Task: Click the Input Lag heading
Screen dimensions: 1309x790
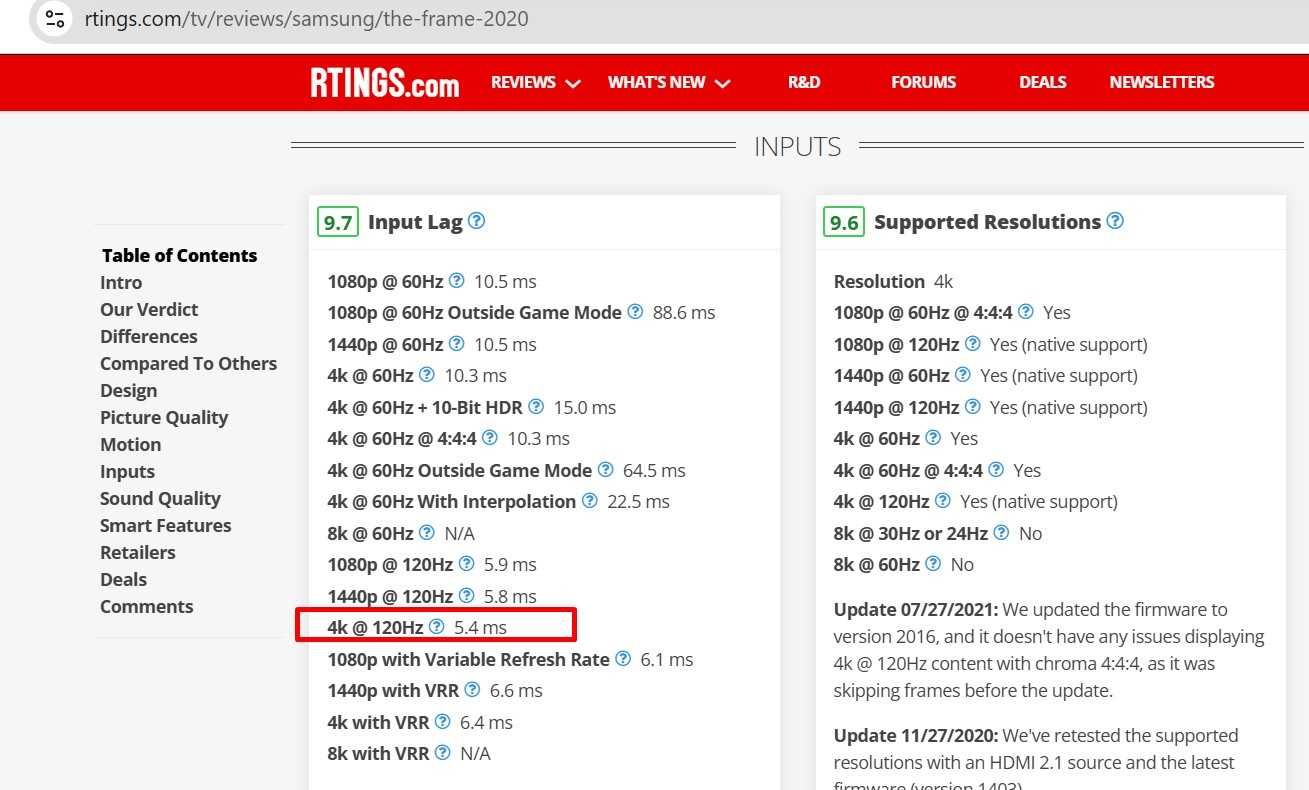Action: coord(415,222)
